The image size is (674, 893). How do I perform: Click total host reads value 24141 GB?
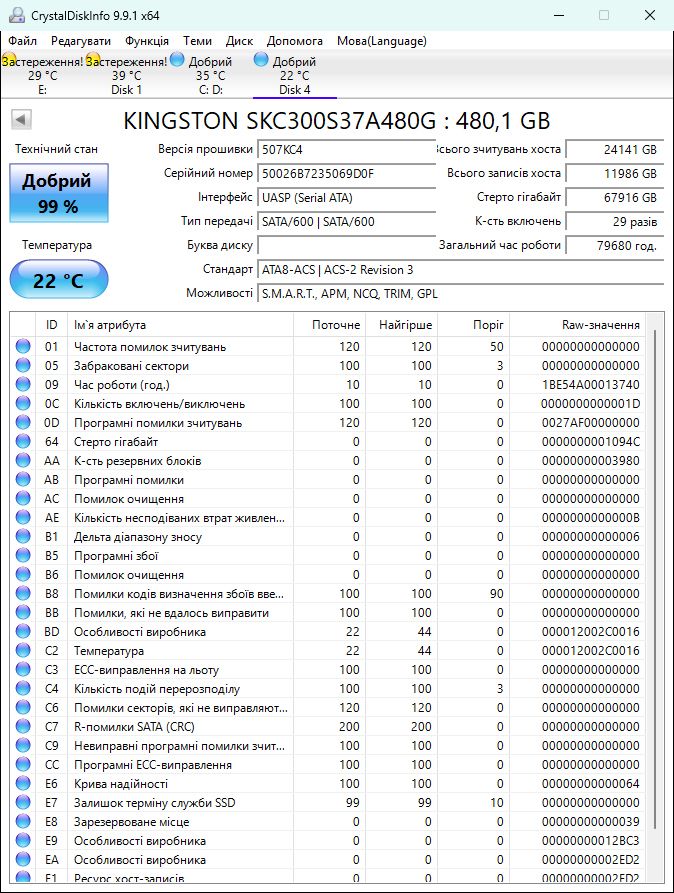pyautogui.click(x=614, y=150)
